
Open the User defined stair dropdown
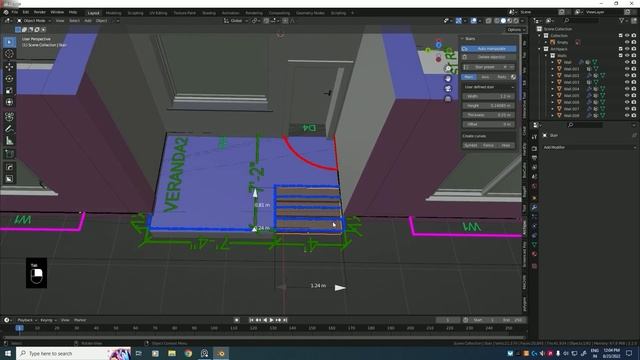tap(489, 87)
